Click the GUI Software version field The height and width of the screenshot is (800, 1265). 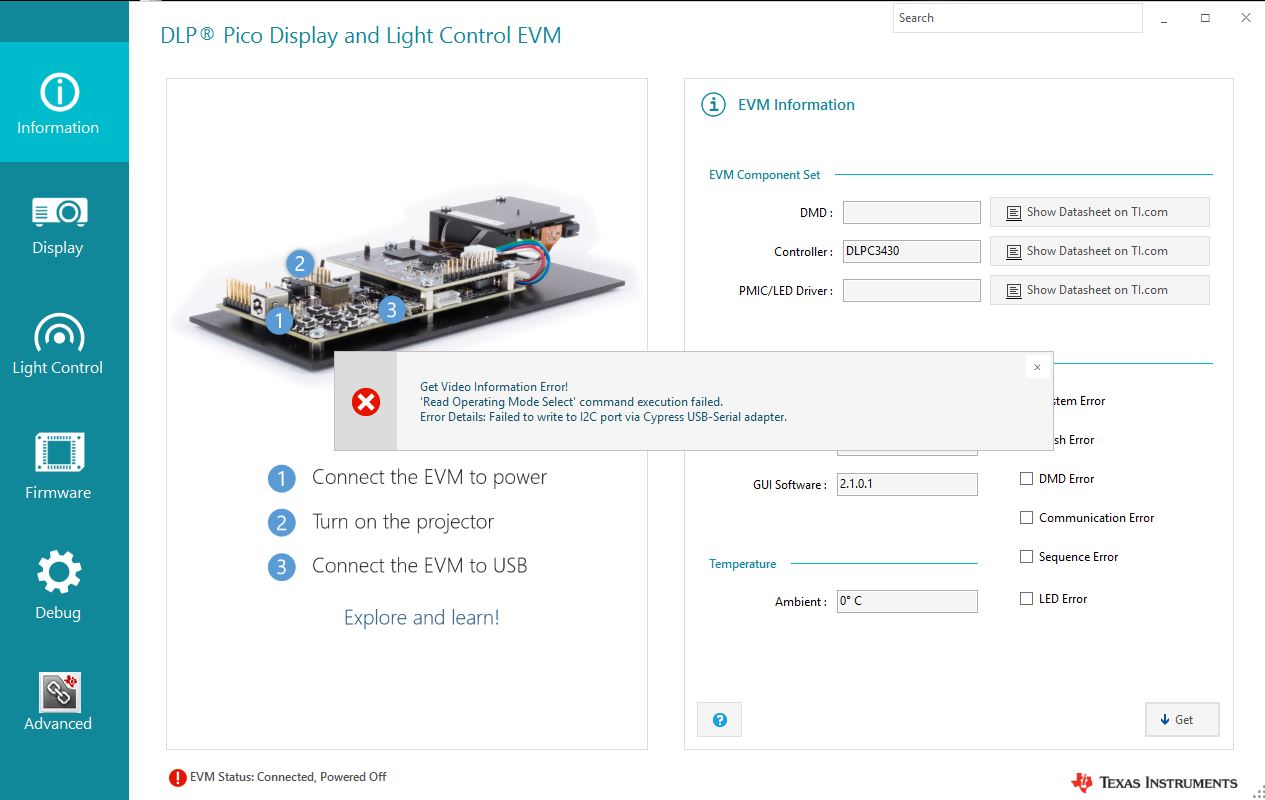pyautogui.click(x=907, y=484)
